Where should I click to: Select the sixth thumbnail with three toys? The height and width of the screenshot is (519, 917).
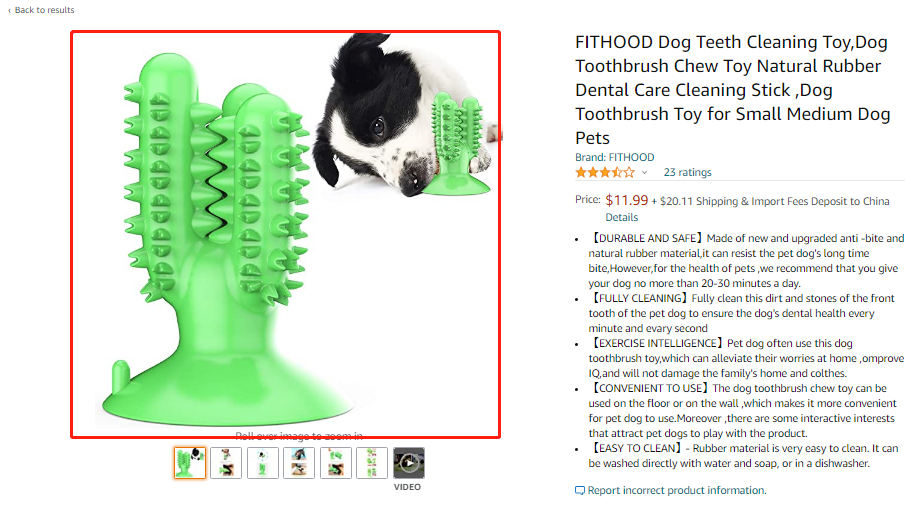point(372,463)
